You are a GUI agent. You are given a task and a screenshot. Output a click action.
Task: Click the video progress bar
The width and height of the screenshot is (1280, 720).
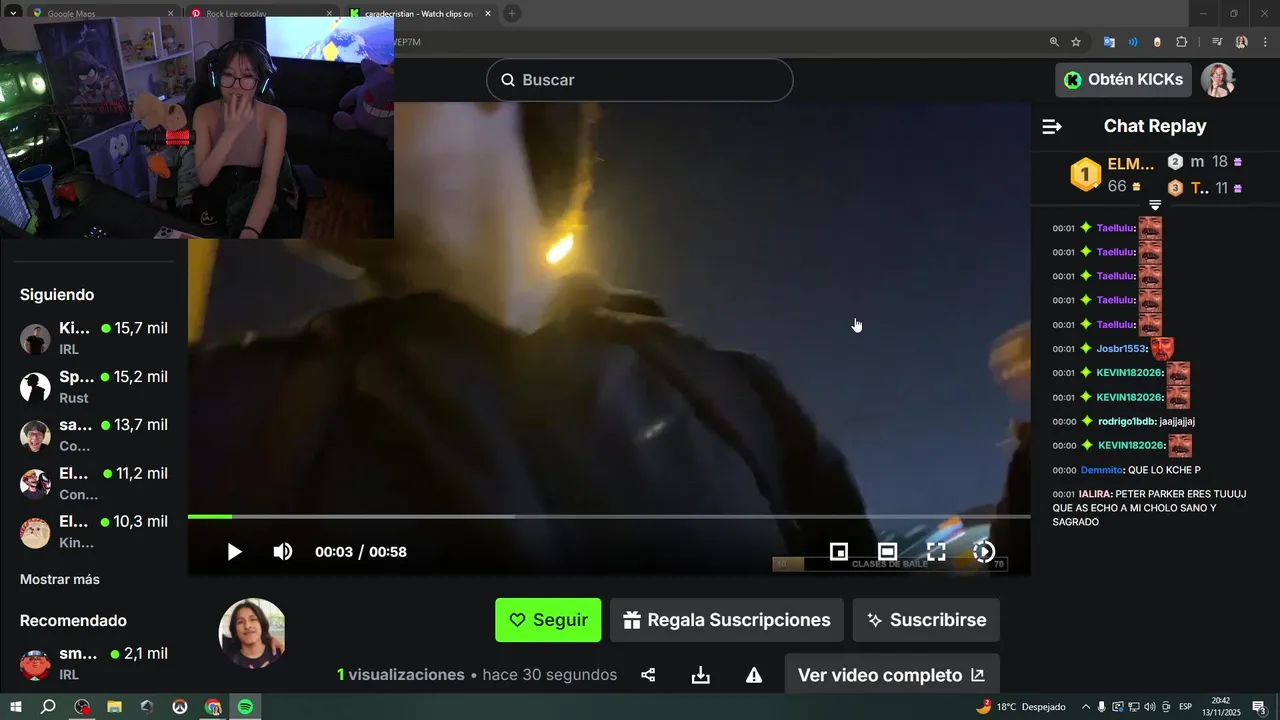609,517
